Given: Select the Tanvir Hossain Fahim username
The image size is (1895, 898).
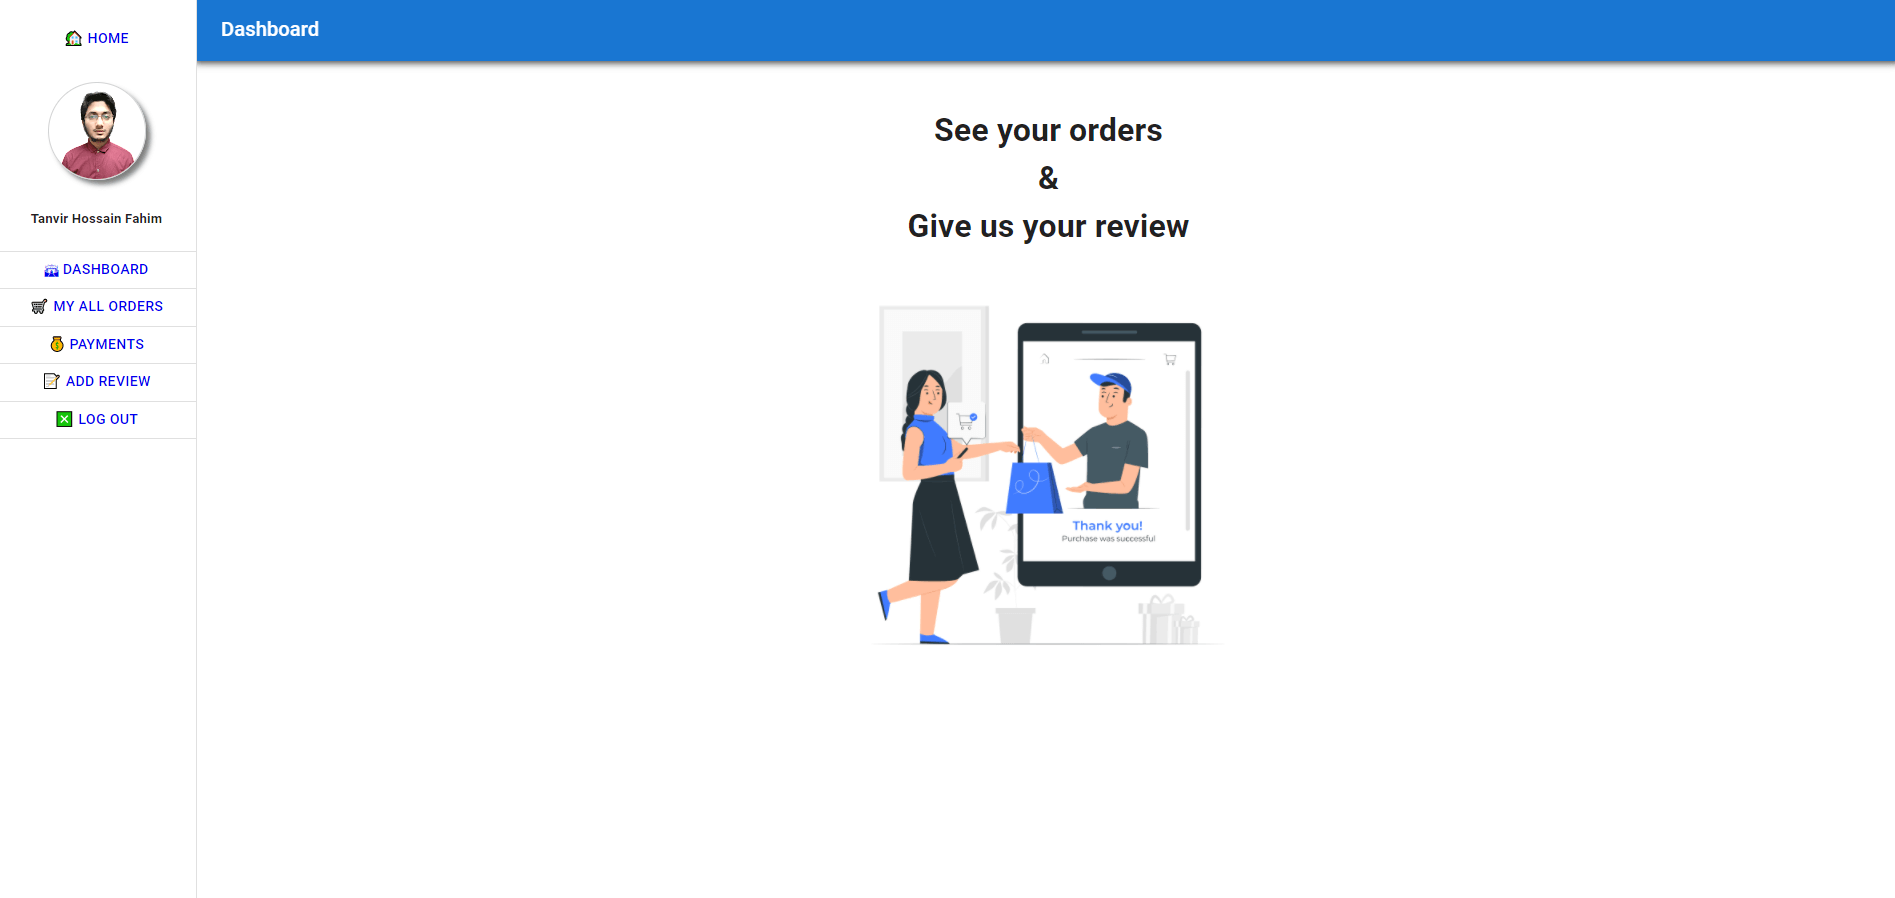Looking at the screenshot, I should [96, 219].
